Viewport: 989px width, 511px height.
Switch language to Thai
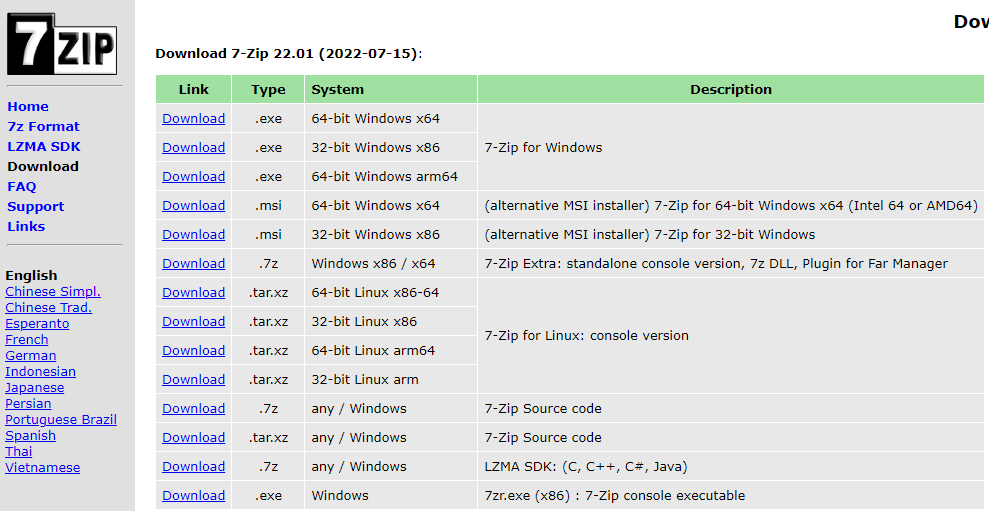(18, 452)
